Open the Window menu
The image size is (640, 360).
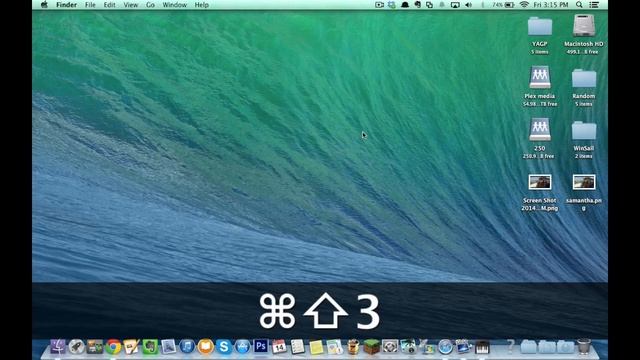(174, 5)
